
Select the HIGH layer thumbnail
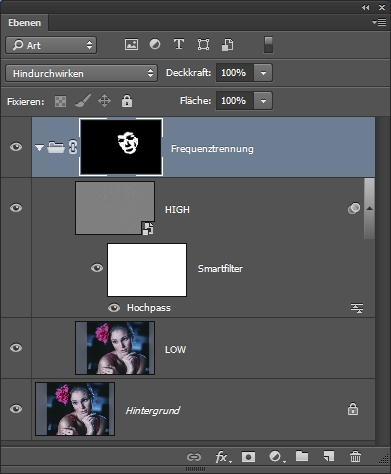tap(115, 208)
